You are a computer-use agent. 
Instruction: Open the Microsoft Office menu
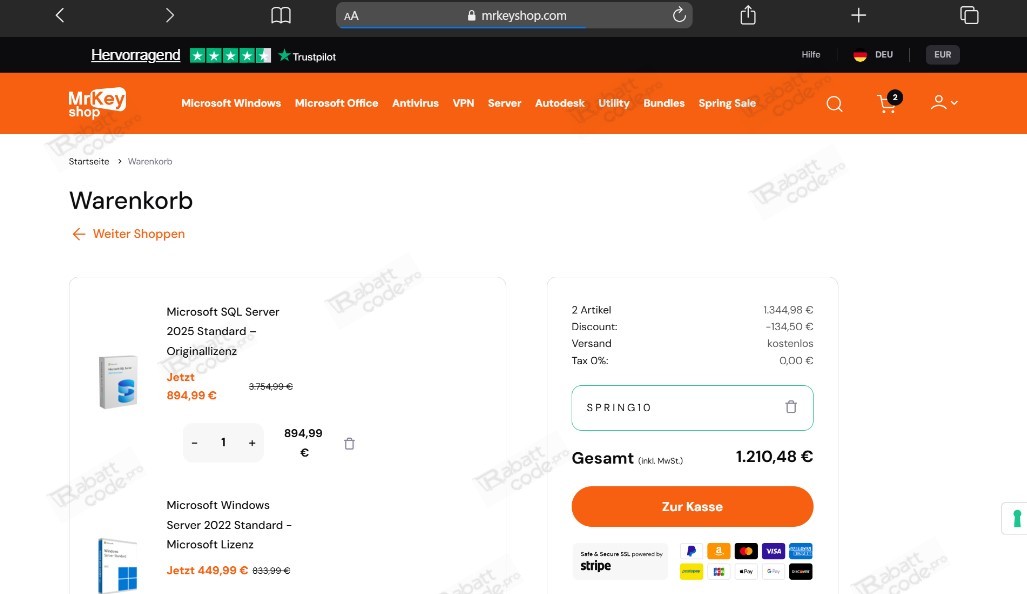tap(336, 103)
